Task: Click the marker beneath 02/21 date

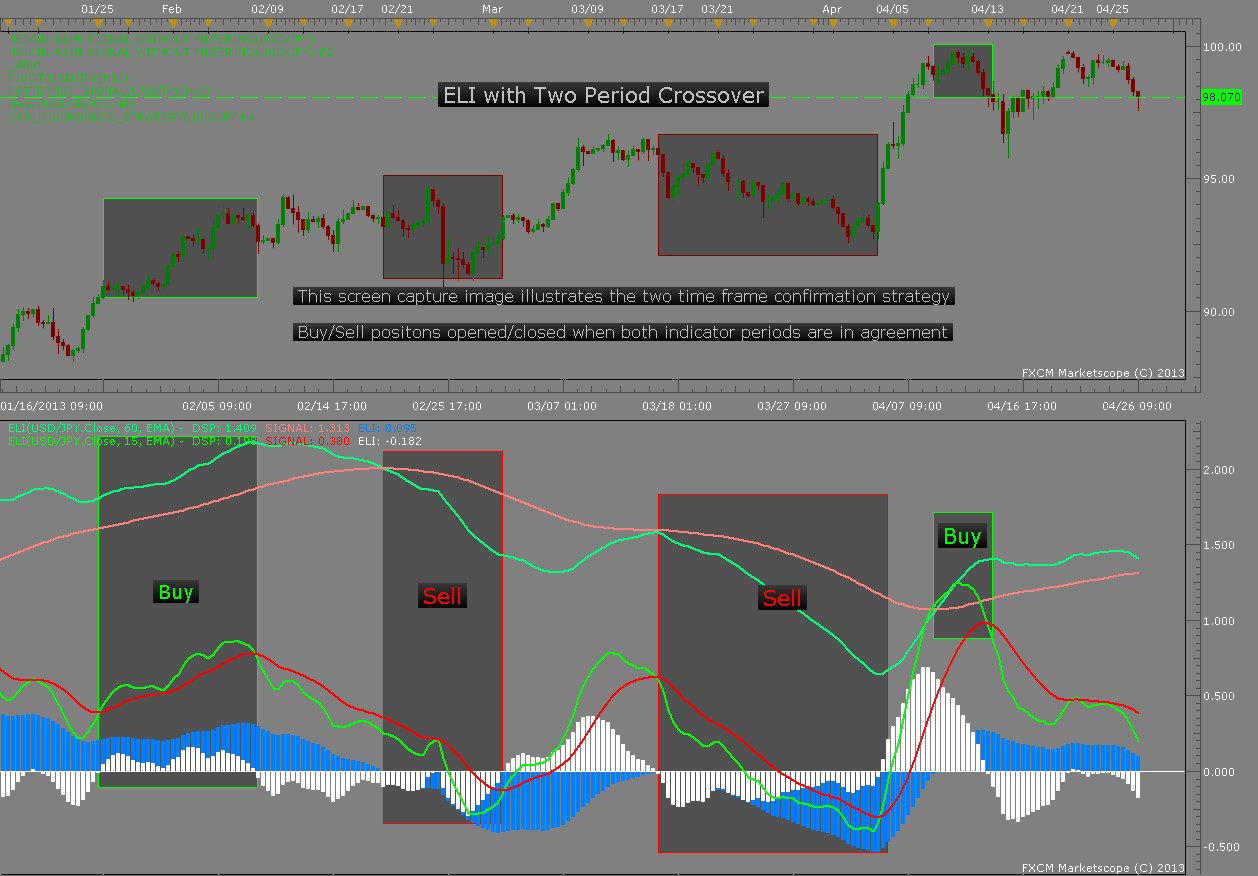Action: (398, 23)
